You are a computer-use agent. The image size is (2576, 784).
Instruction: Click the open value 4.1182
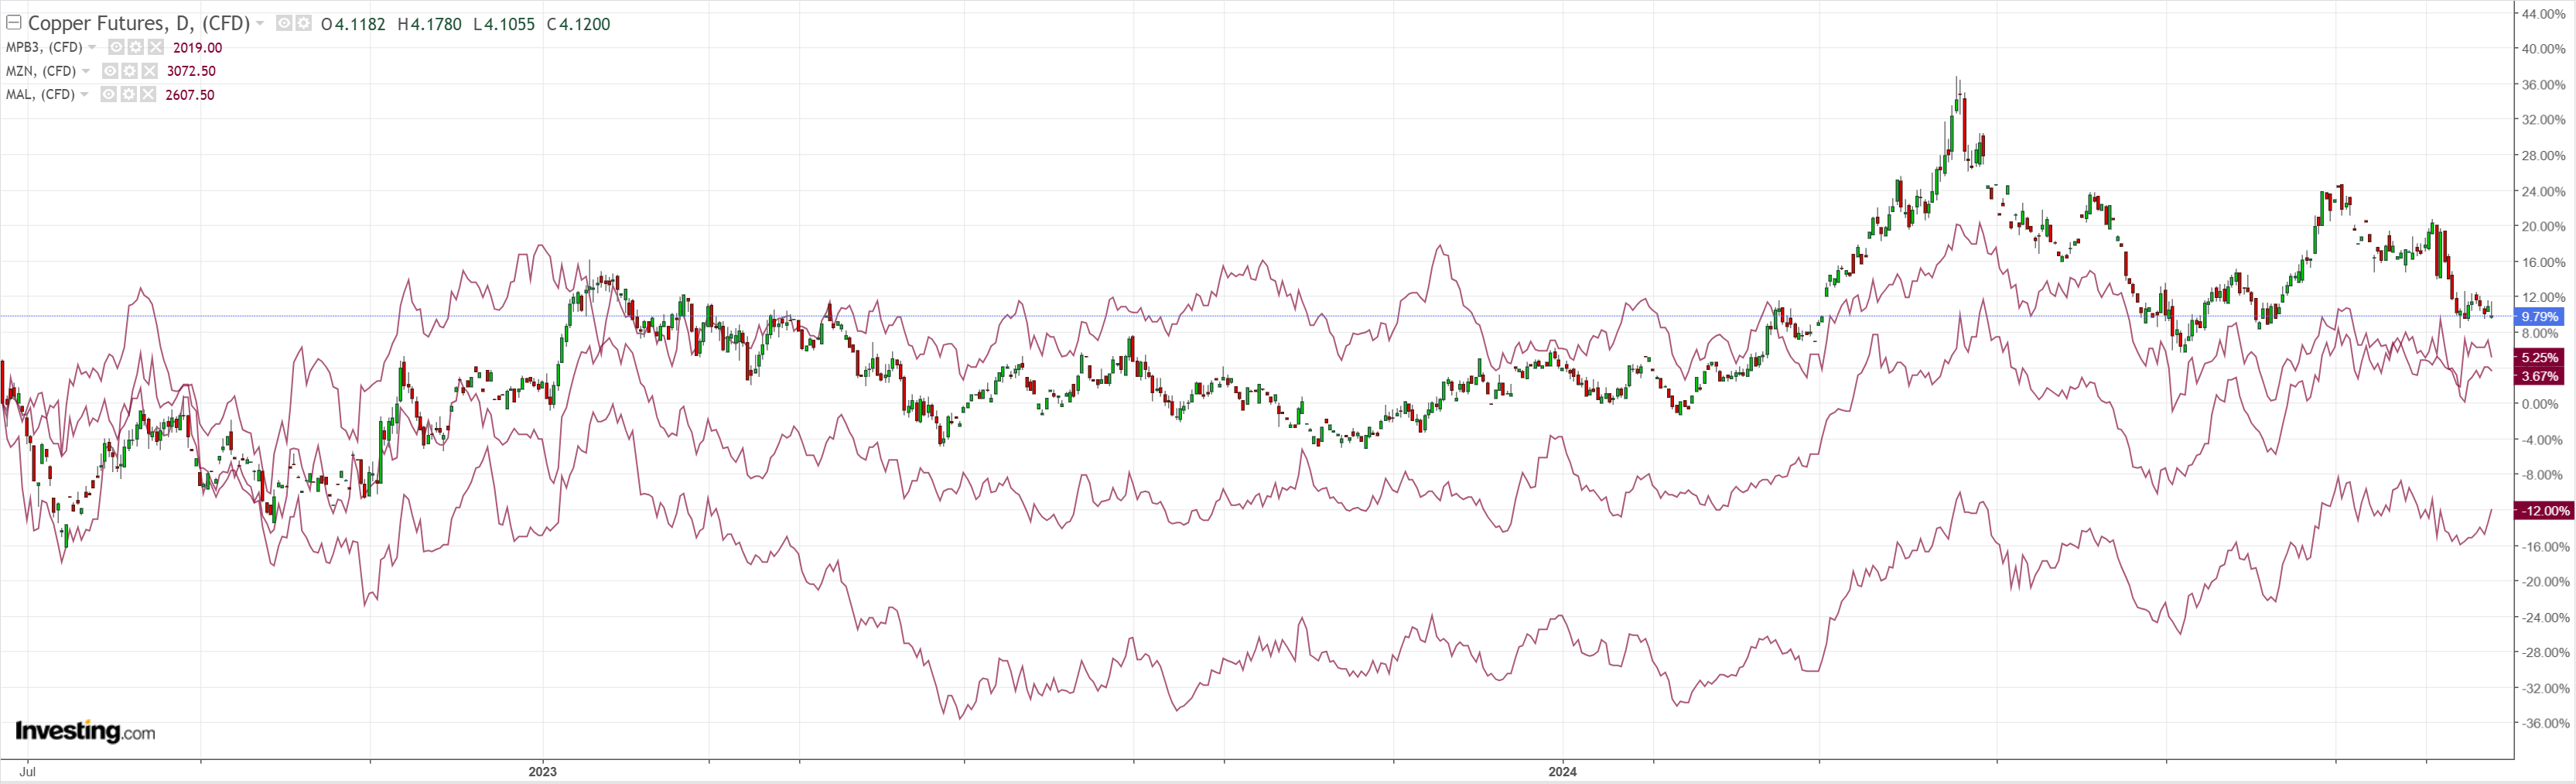click(360, 24)
